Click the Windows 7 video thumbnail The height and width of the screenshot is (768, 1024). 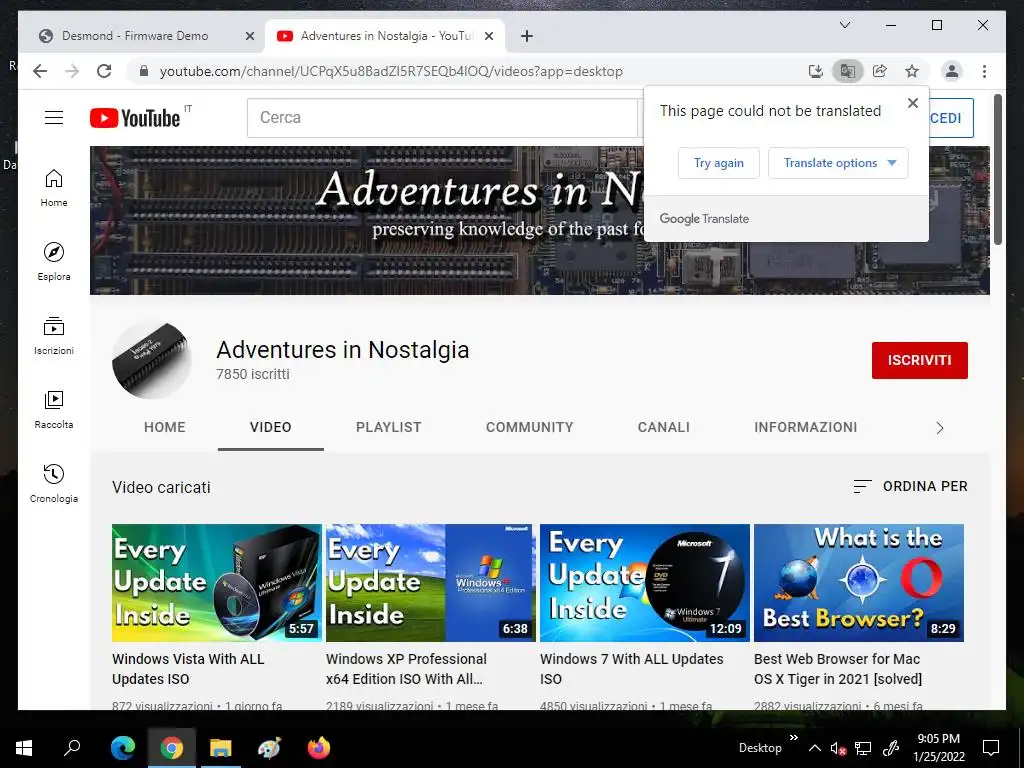645,583
